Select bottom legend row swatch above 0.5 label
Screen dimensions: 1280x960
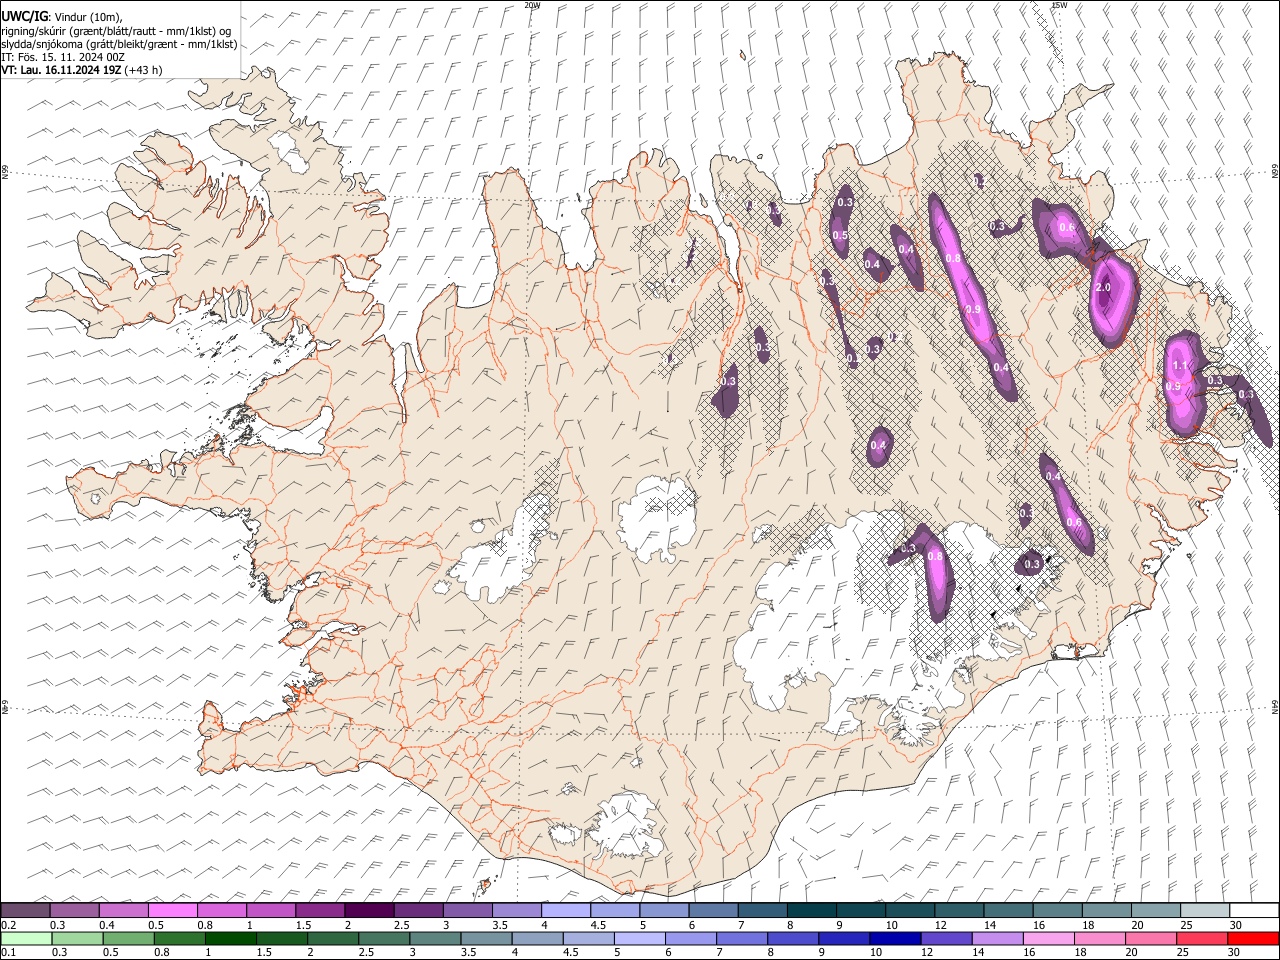click(128, 938)
